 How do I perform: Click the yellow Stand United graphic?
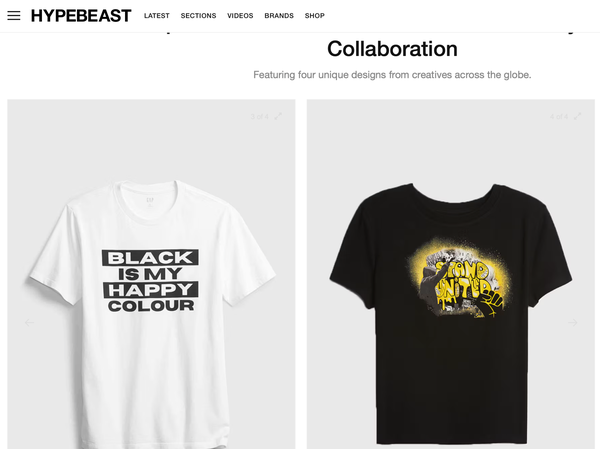[460, 280]
